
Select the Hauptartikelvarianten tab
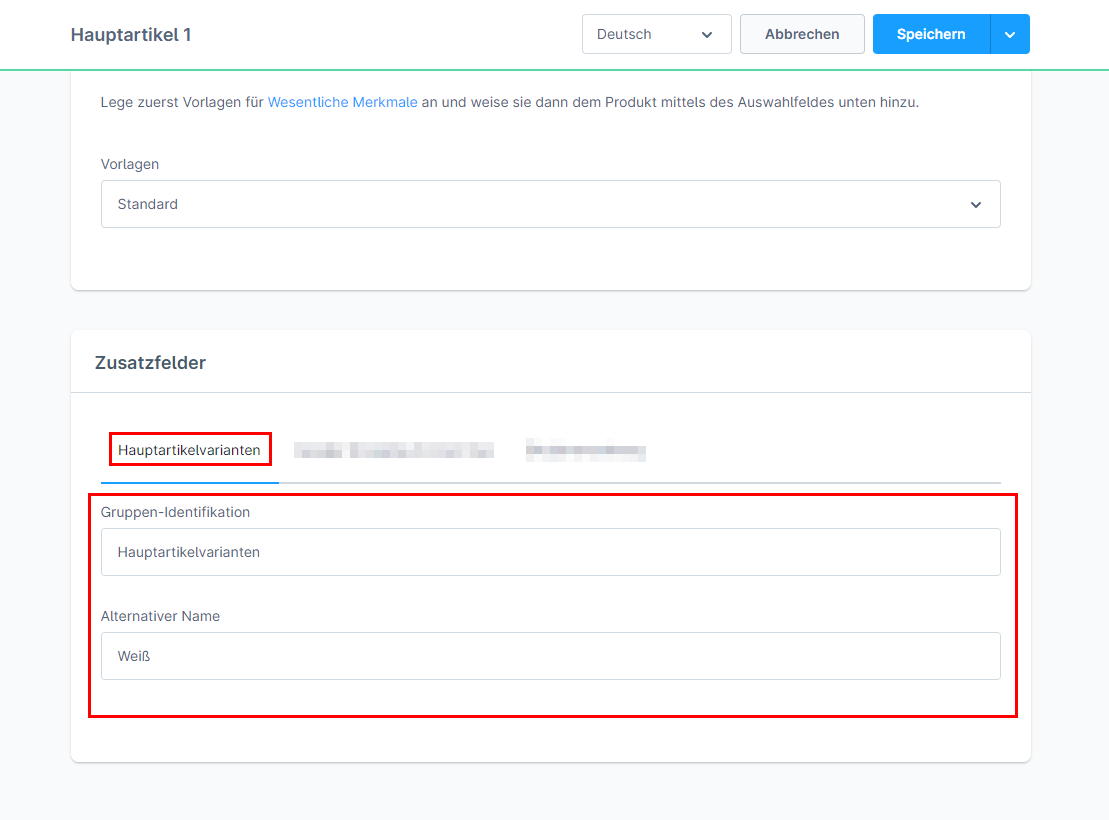189,450
